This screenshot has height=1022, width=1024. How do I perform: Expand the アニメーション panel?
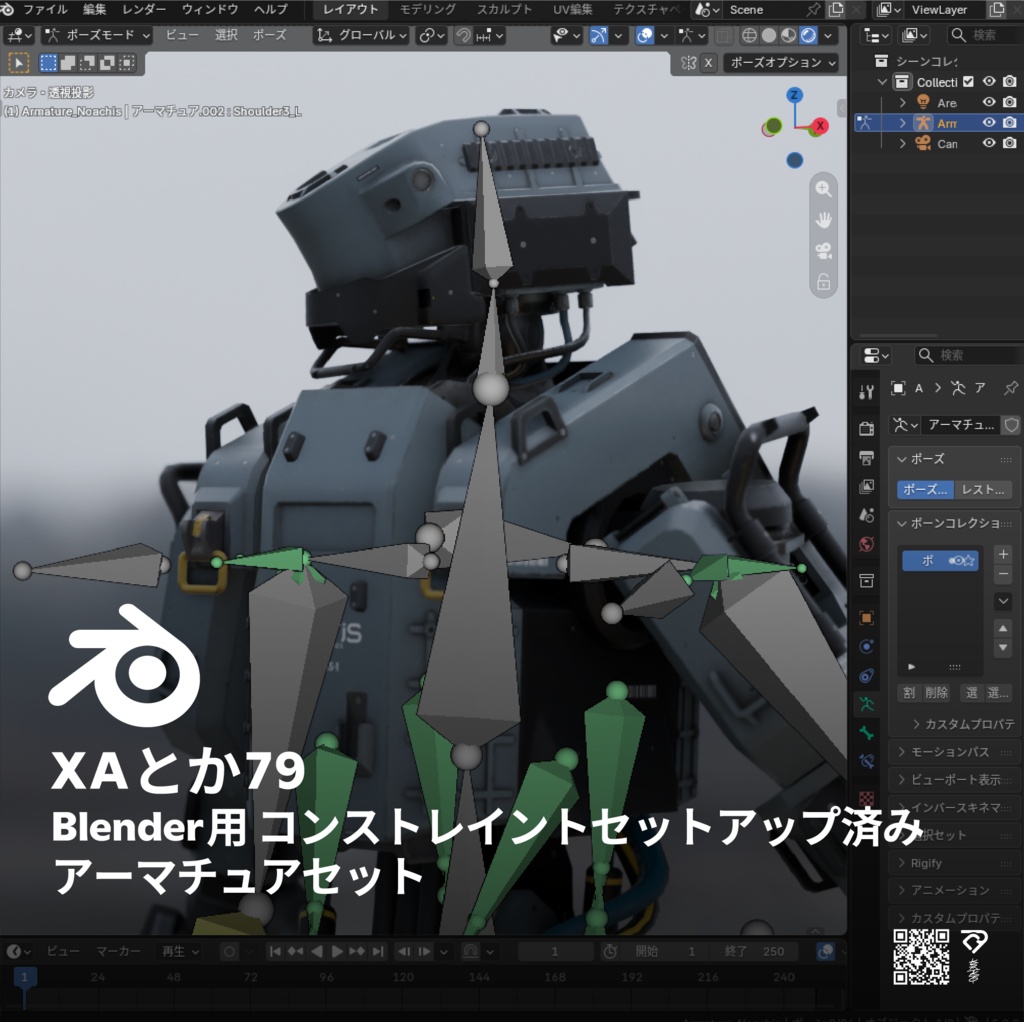[x=954, y=890]
